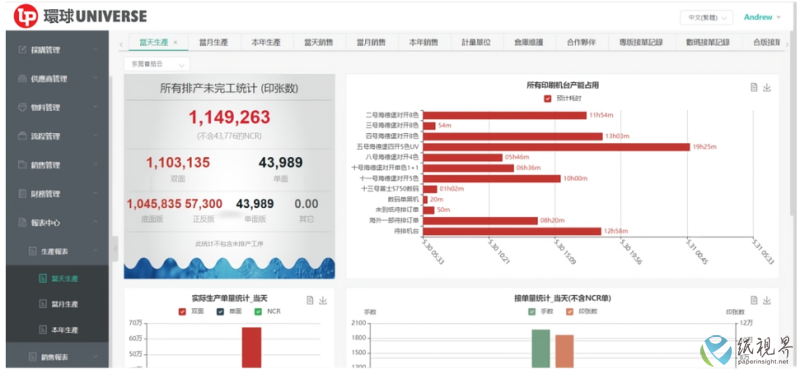The width and height of the screenshot is (800, 369).
Task: Expand the 銷售報表 sidebar item
Action: [57, 357]
